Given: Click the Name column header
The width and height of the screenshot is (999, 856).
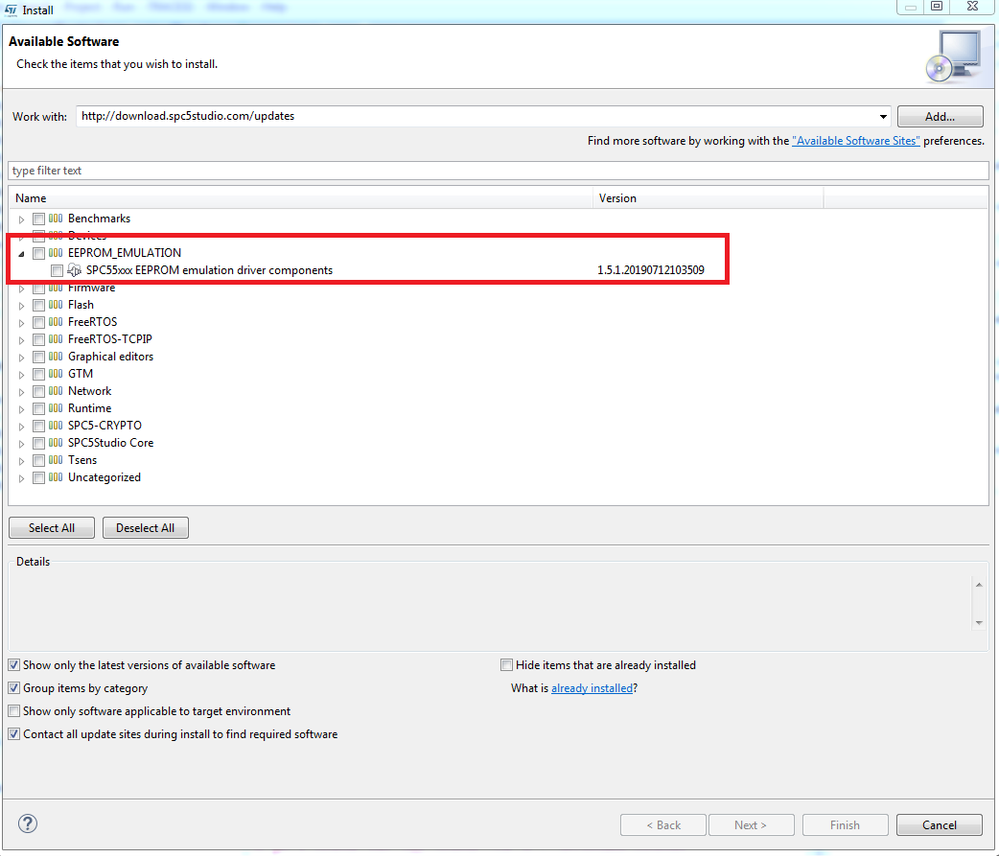Looking at the screenshot, I should click(x=301, y=198).
